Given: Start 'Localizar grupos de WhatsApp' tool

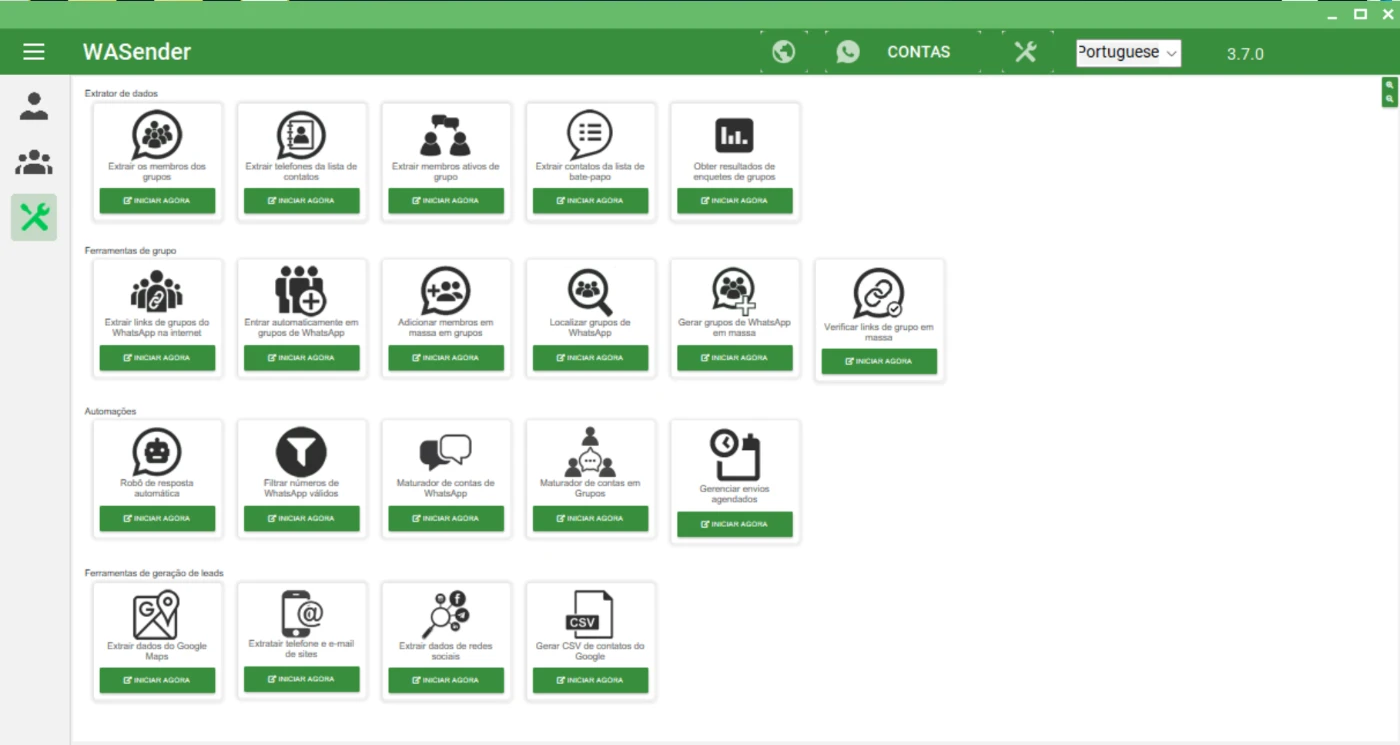Looking at the screenshot, I should pyautogui.click(x=590, y=358).
